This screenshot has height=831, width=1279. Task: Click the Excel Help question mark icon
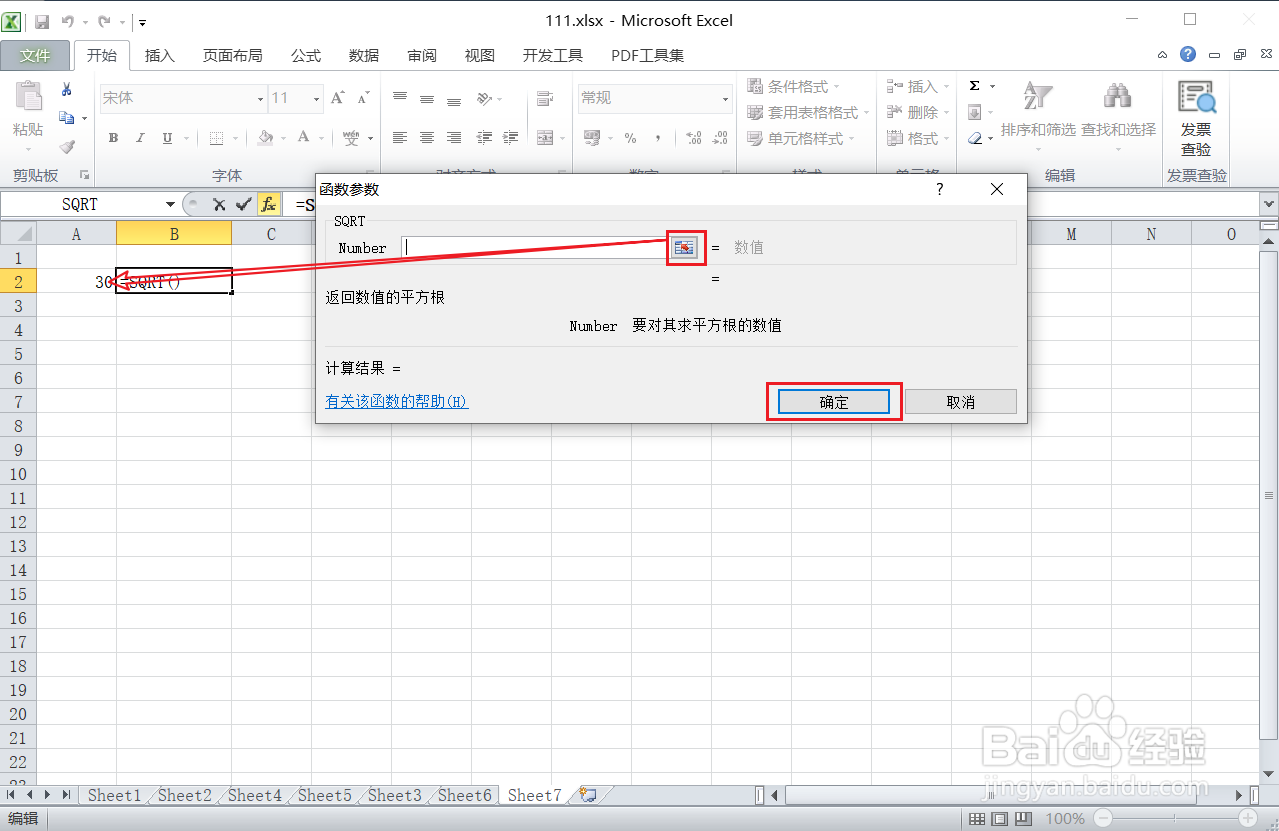1188,55
